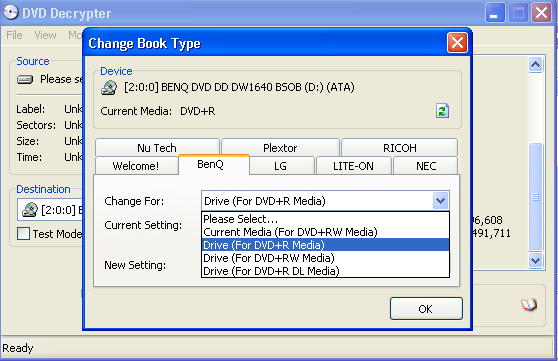This screenshot has height=361, width=558.
Task: Click the log scrollbar down arrow
Action: [536, 261]
